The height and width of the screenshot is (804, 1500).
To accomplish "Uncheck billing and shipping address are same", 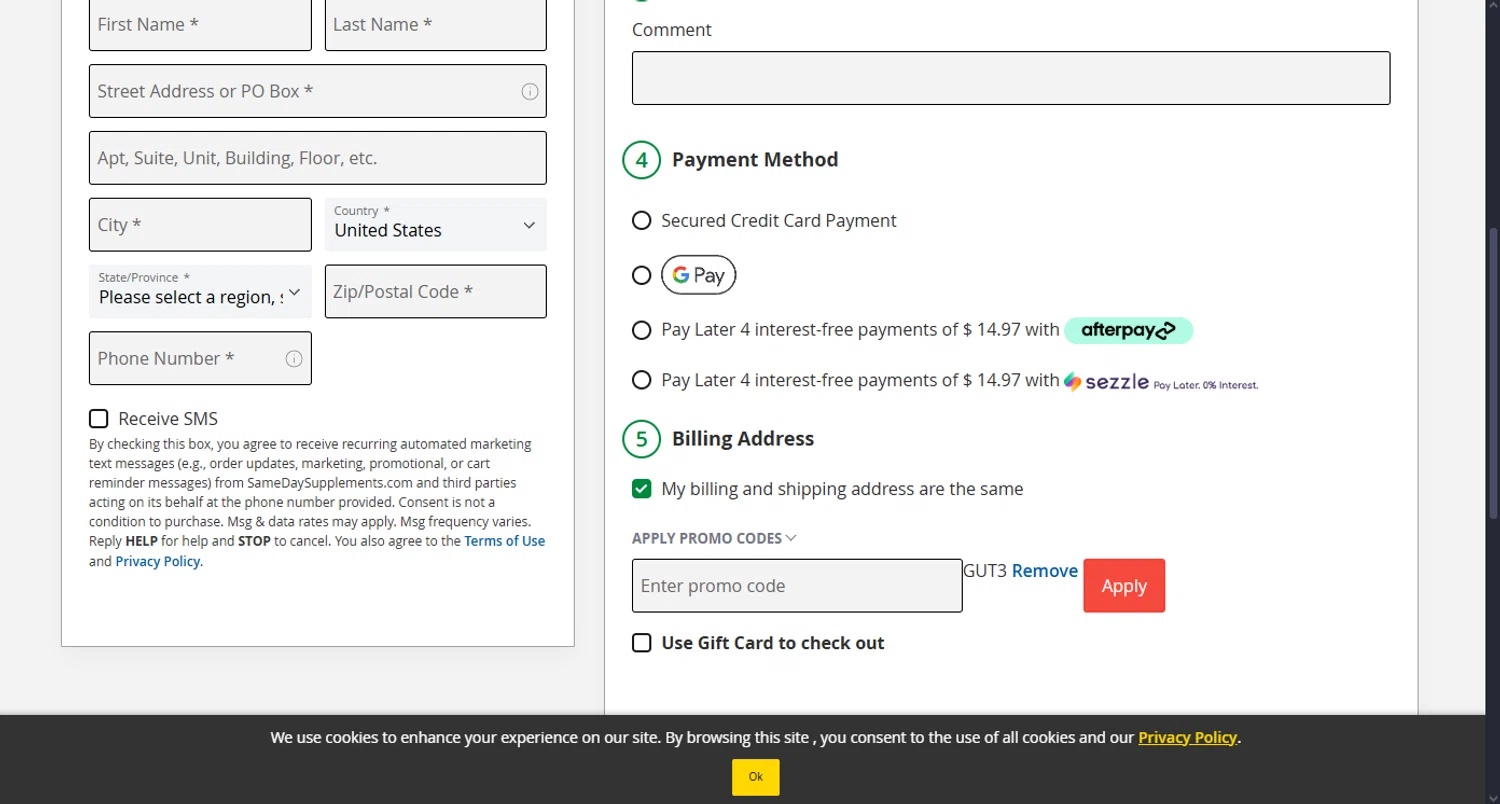I will coord(642,489).
